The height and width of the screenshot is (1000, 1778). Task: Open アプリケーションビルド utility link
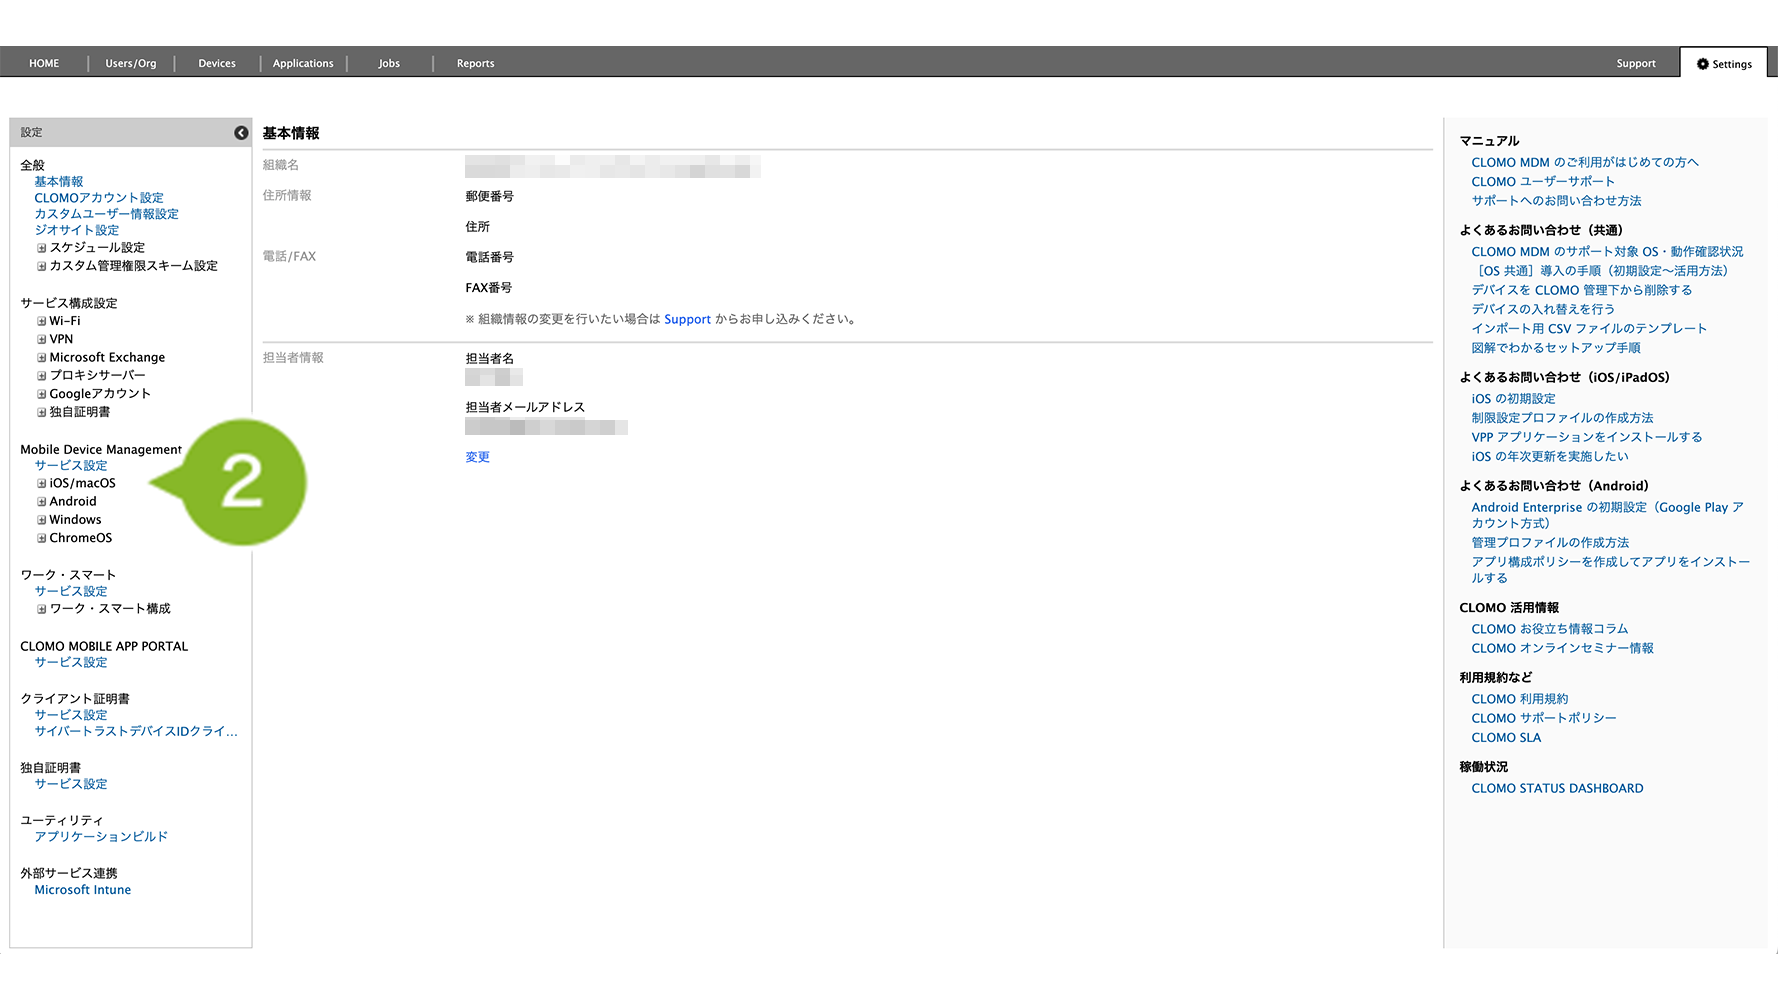tap(101, 837)
